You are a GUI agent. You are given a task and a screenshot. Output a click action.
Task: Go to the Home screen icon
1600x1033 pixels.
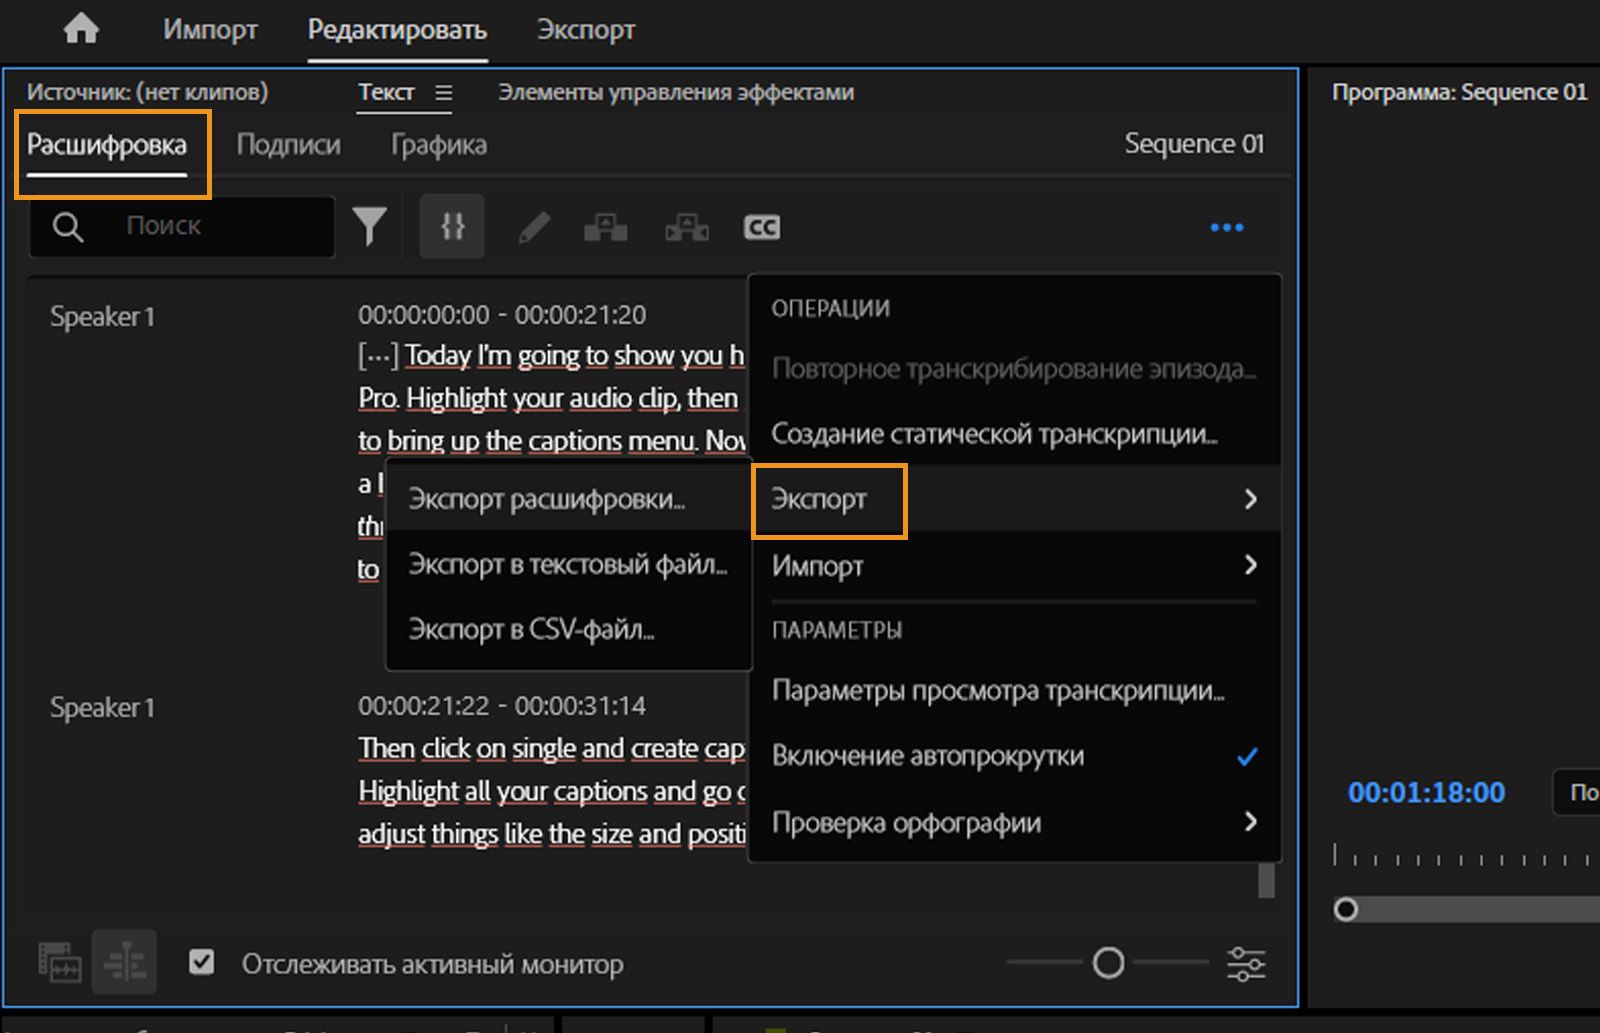coord(81,29)
